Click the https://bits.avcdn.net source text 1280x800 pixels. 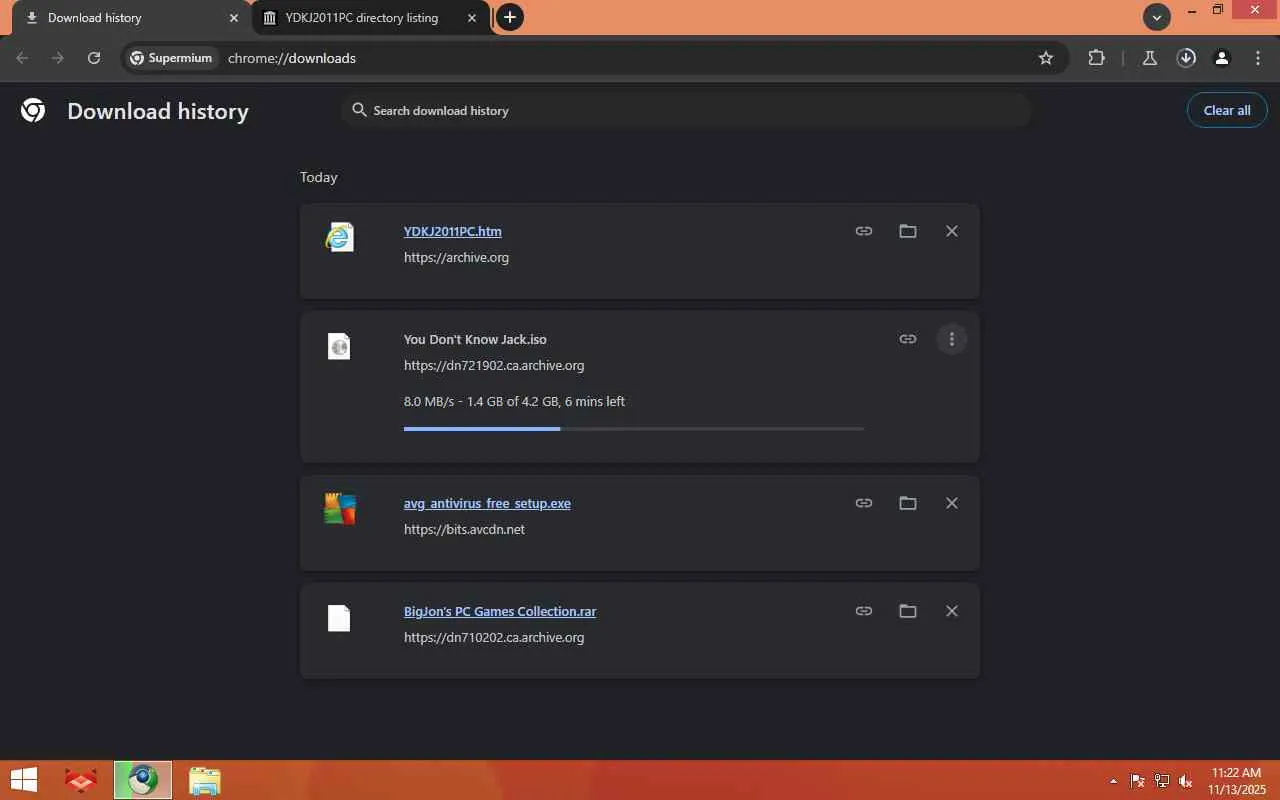click(x=464, y=529)
